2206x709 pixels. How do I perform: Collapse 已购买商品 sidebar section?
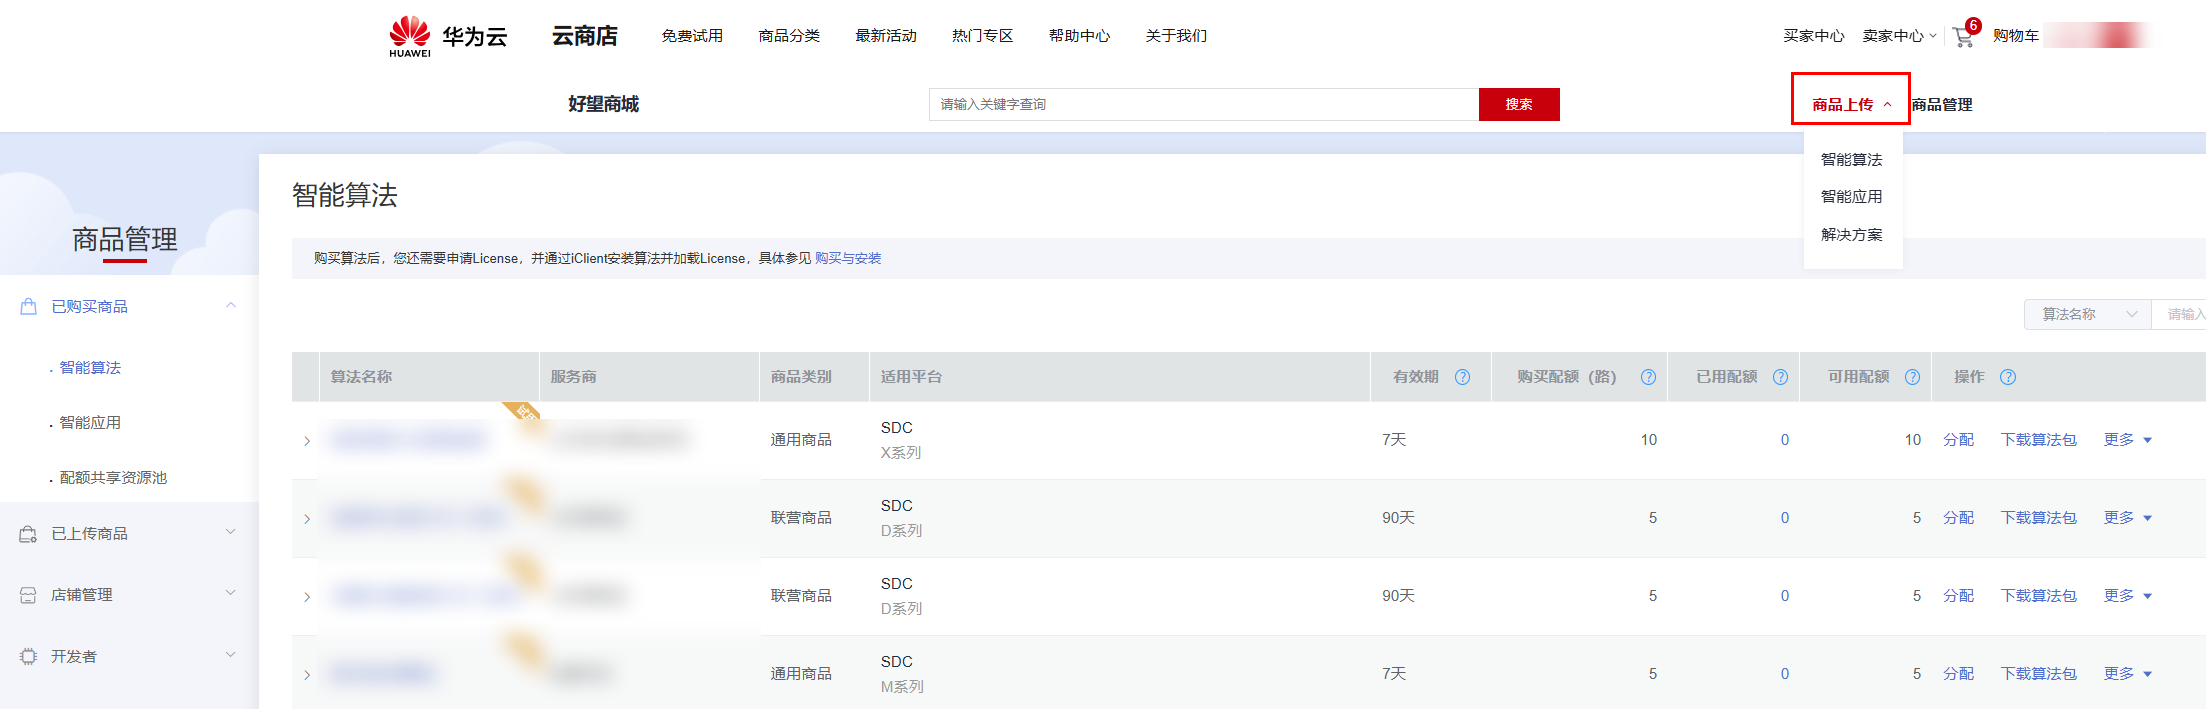click(x=230, y=306)
